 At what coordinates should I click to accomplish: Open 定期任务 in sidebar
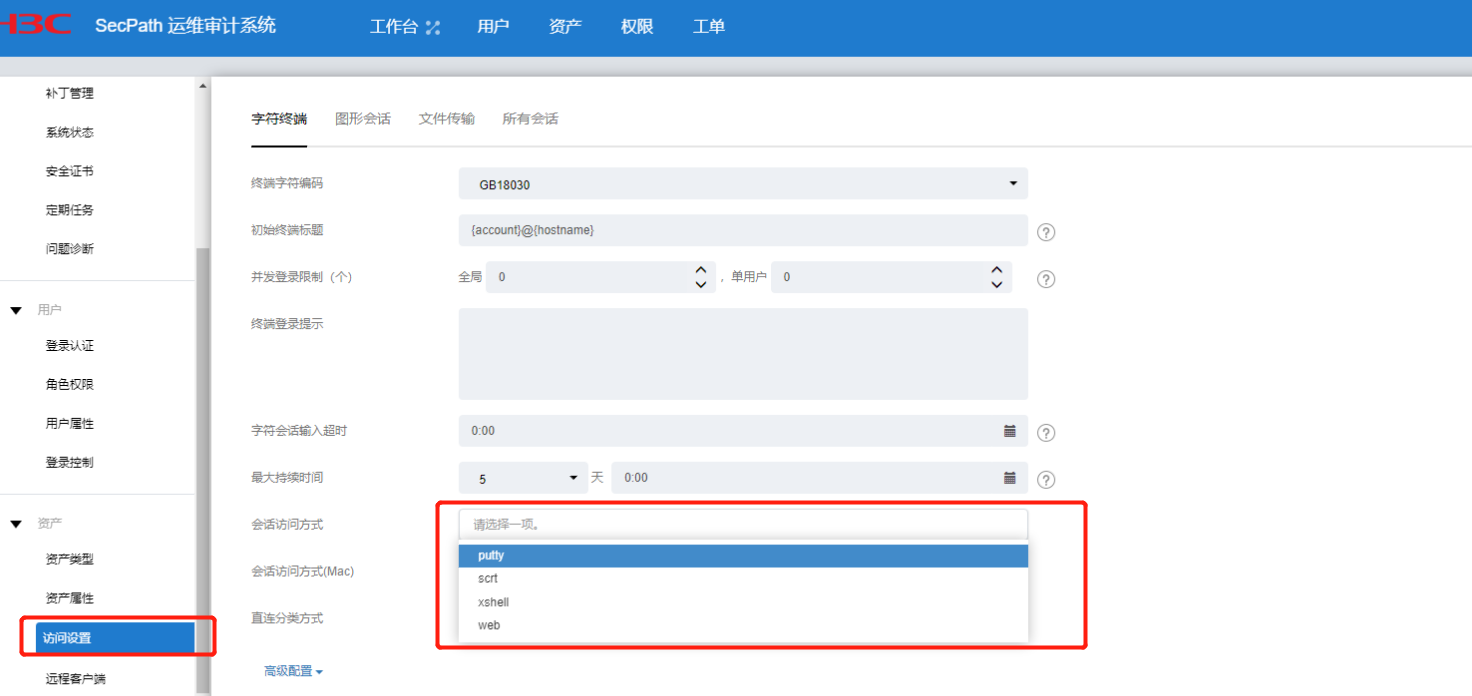(70, 210)
